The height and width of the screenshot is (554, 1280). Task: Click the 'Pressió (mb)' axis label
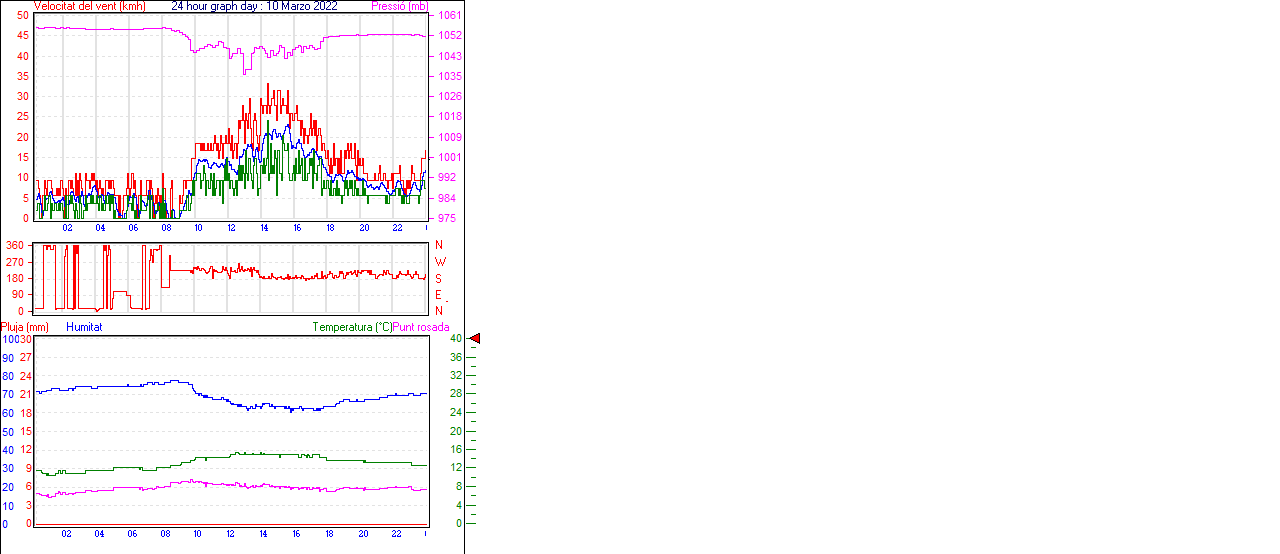[x=399, y=6]
